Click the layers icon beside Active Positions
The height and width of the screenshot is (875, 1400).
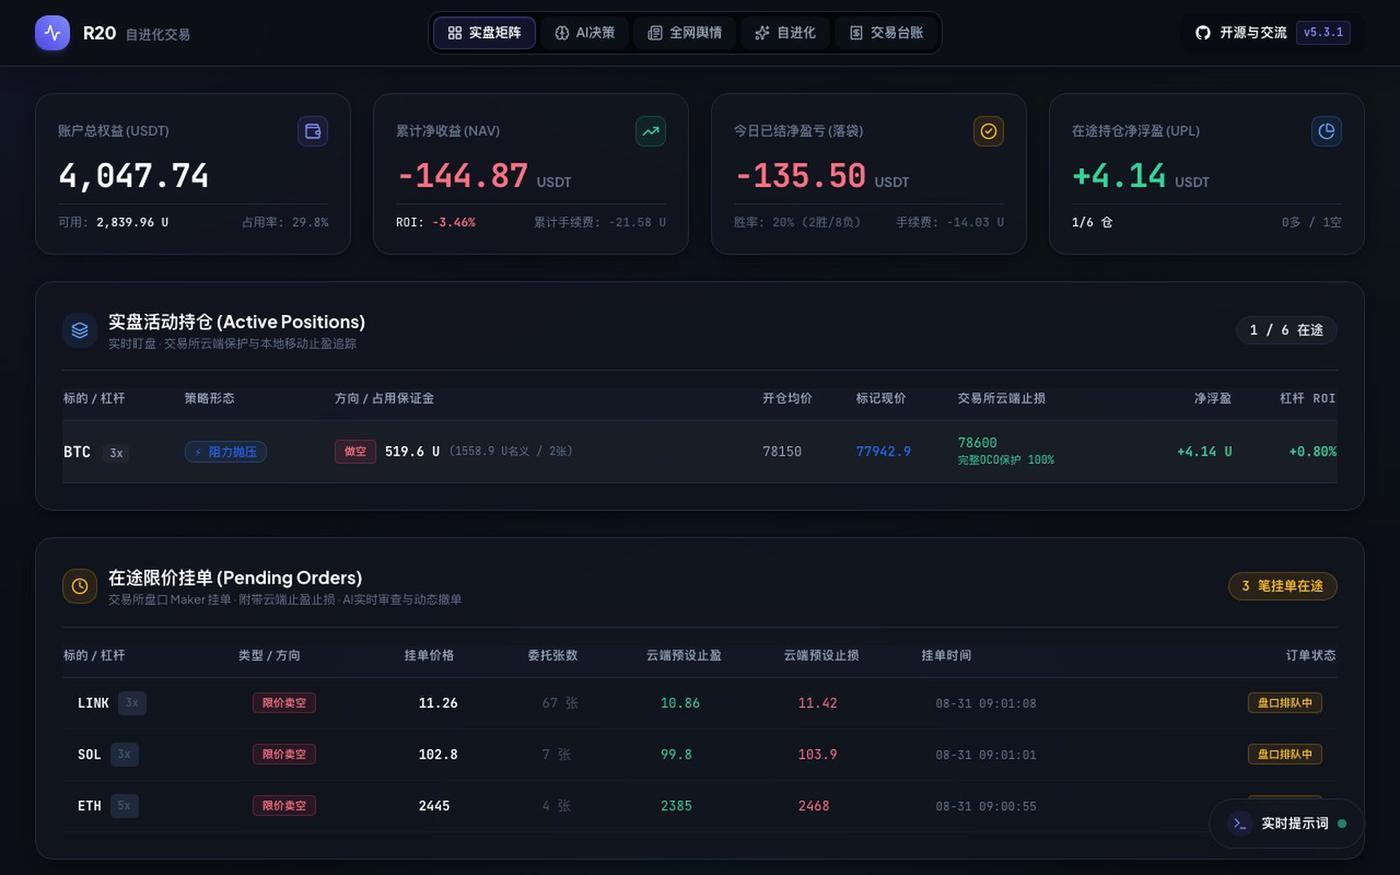click(80, 330)
